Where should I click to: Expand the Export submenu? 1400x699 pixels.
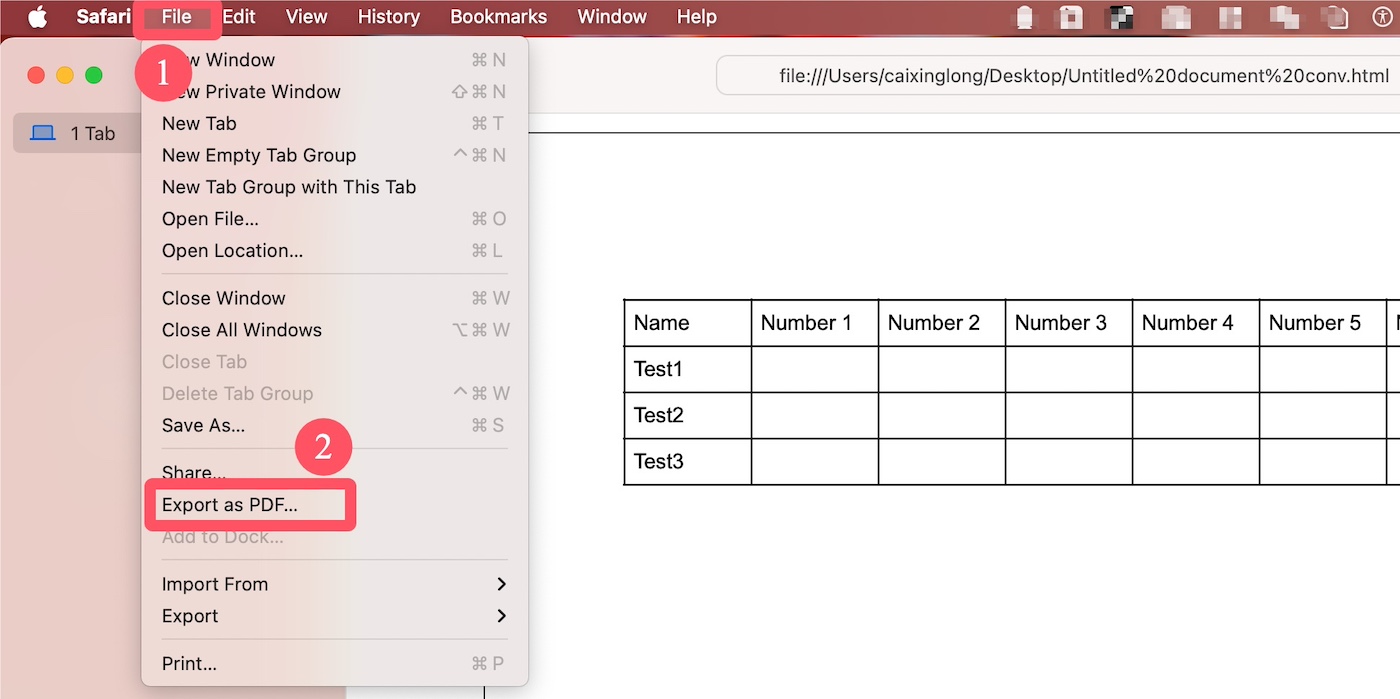[189, 615]
